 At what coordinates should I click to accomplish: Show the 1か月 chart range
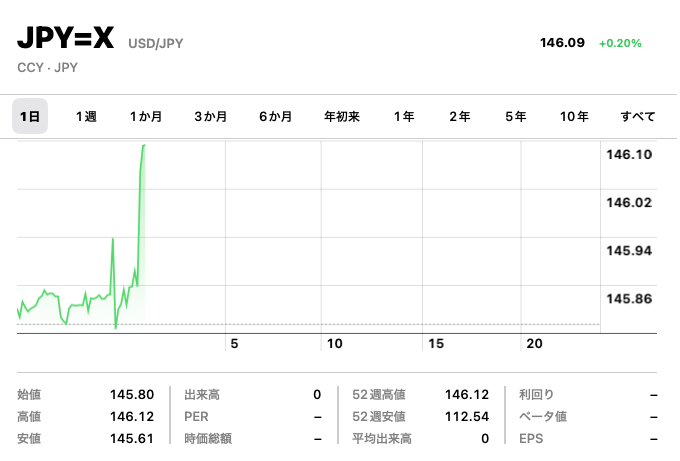[x=146, y=117]
